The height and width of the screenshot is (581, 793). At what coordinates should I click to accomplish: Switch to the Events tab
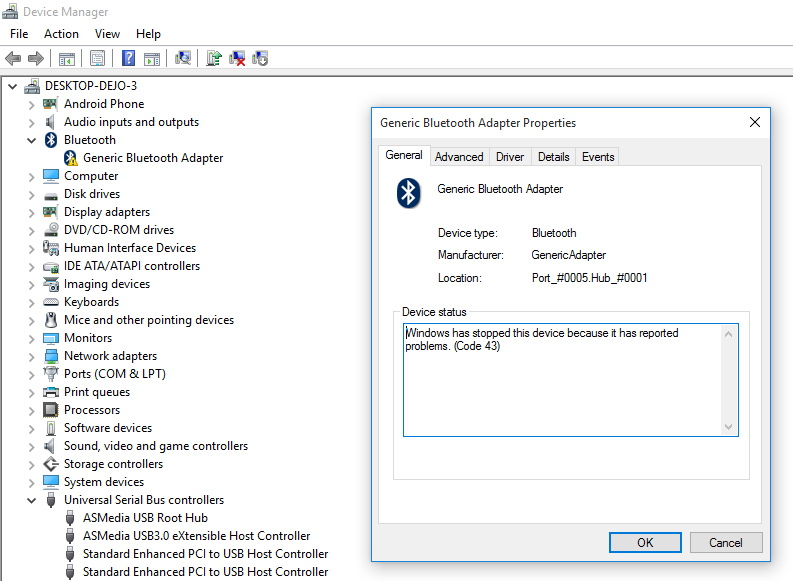tap(598, 157)
